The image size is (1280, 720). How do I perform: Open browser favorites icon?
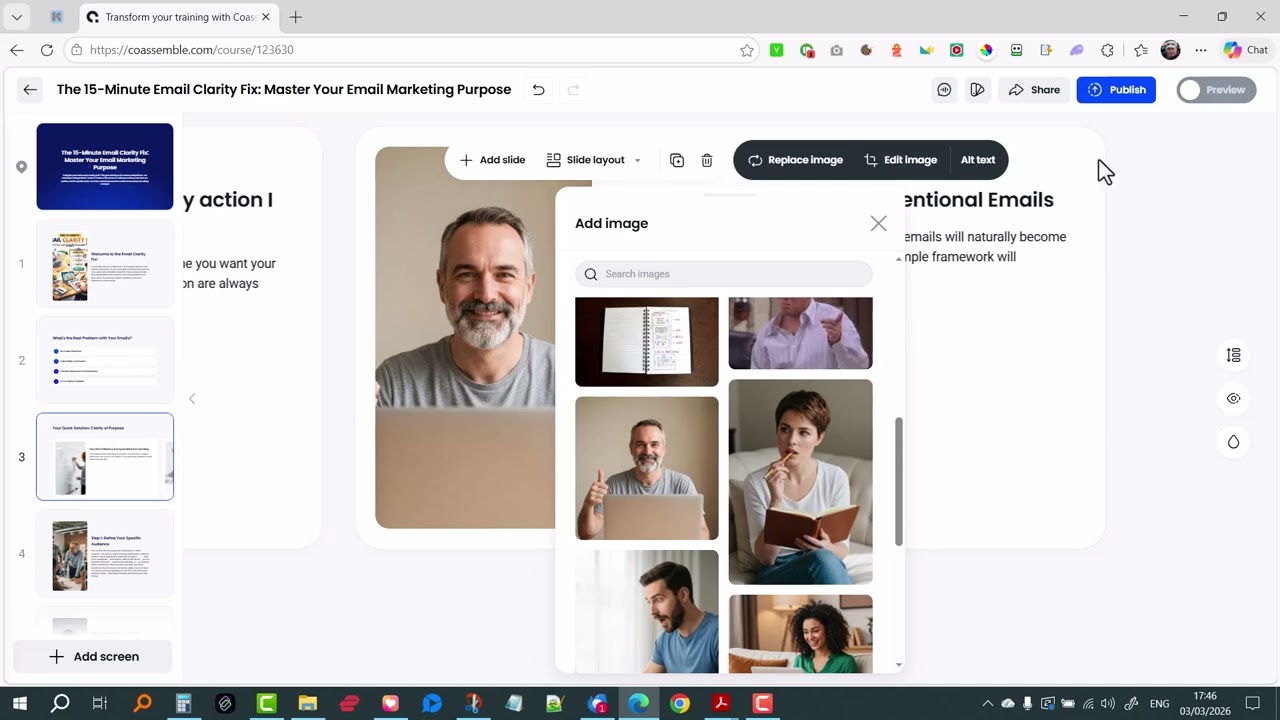click(1141, 50)
